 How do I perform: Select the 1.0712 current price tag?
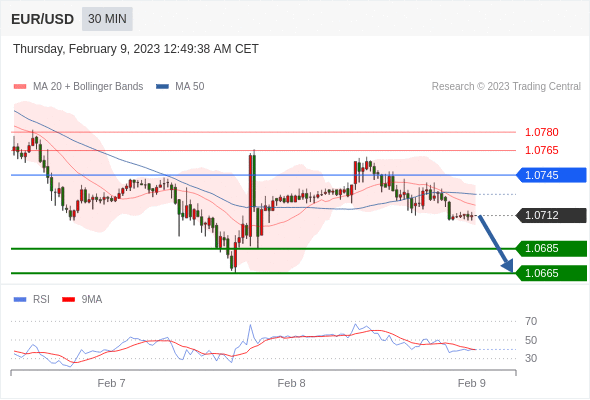pos(551,216)
